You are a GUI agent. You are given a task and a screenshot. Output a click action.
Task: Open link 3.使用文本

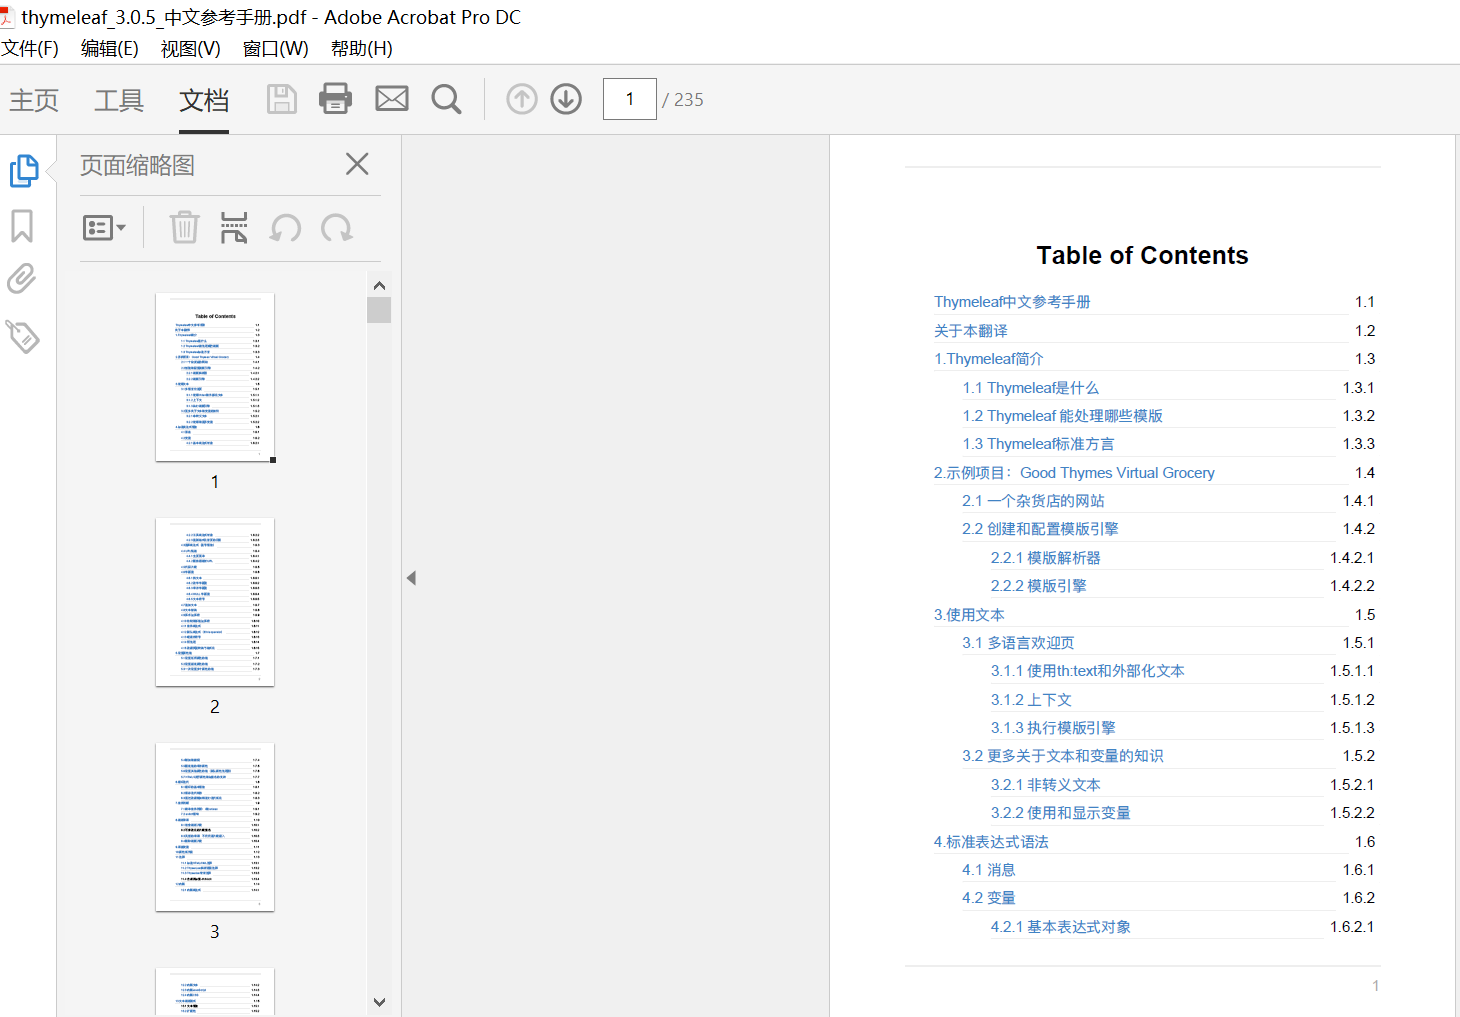tap(969, 615)
